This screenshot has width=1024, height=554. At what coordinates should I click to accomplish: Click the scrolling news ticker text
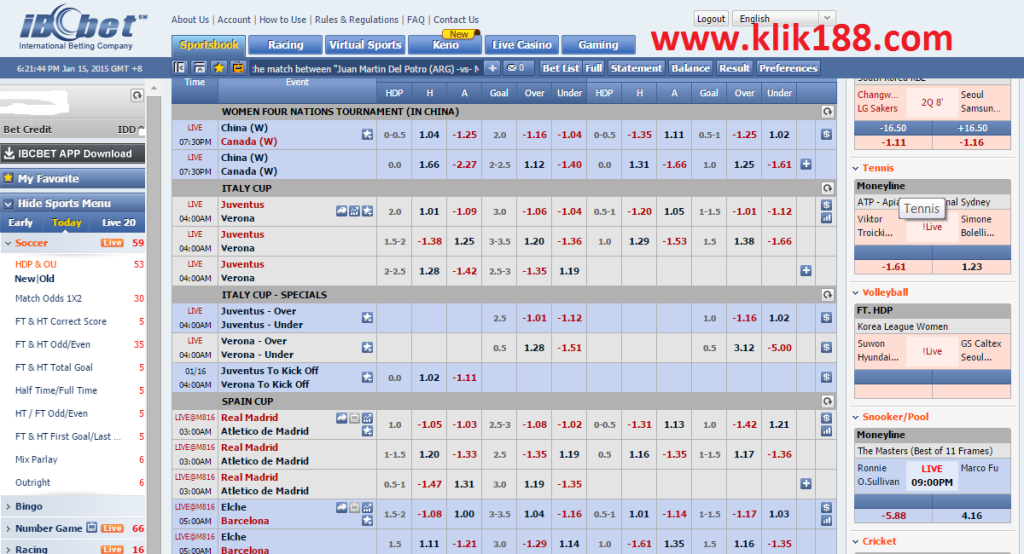tap(366, 68)
